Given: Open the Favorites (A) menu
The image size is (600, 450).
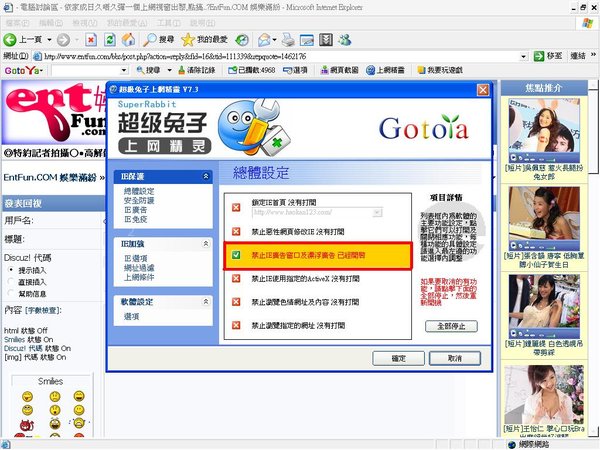Looking at the screenshot, I should [127, 23].
